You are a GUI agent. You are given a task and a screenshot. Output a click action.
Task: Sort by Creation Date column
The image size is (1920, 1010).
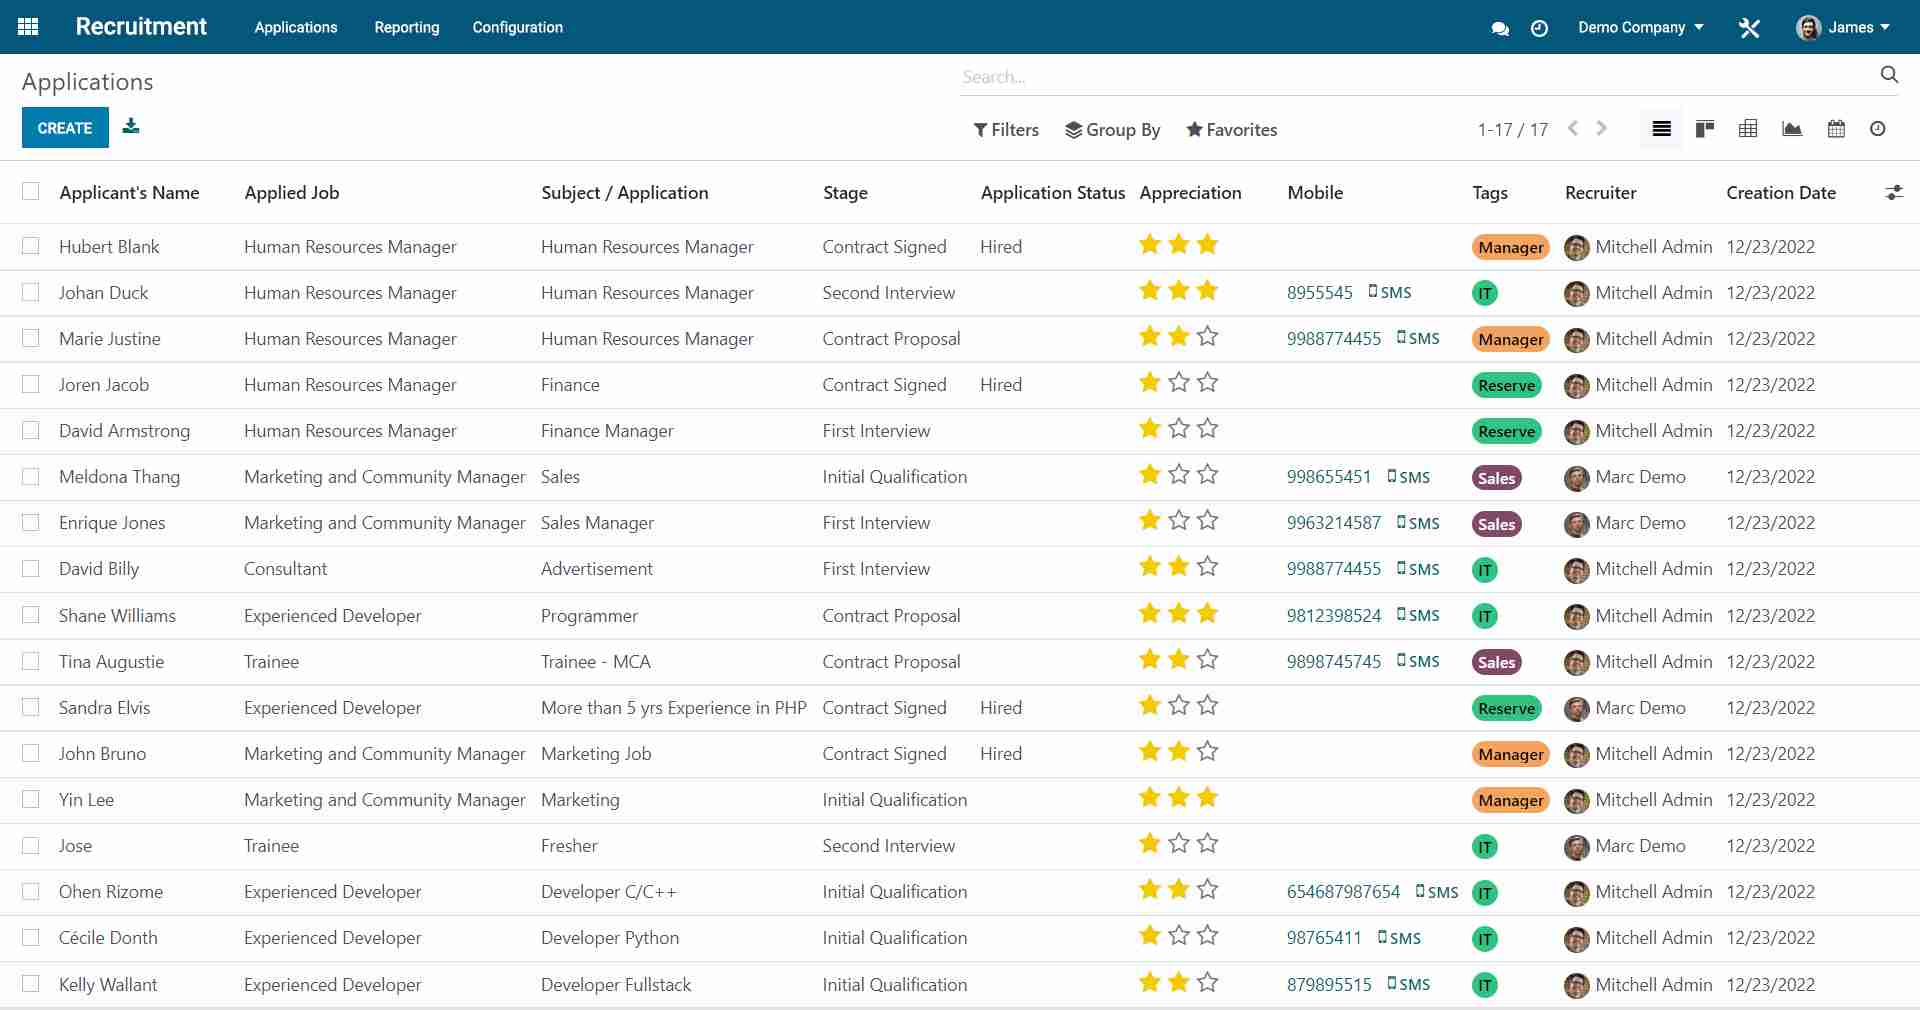(1781, 193)
